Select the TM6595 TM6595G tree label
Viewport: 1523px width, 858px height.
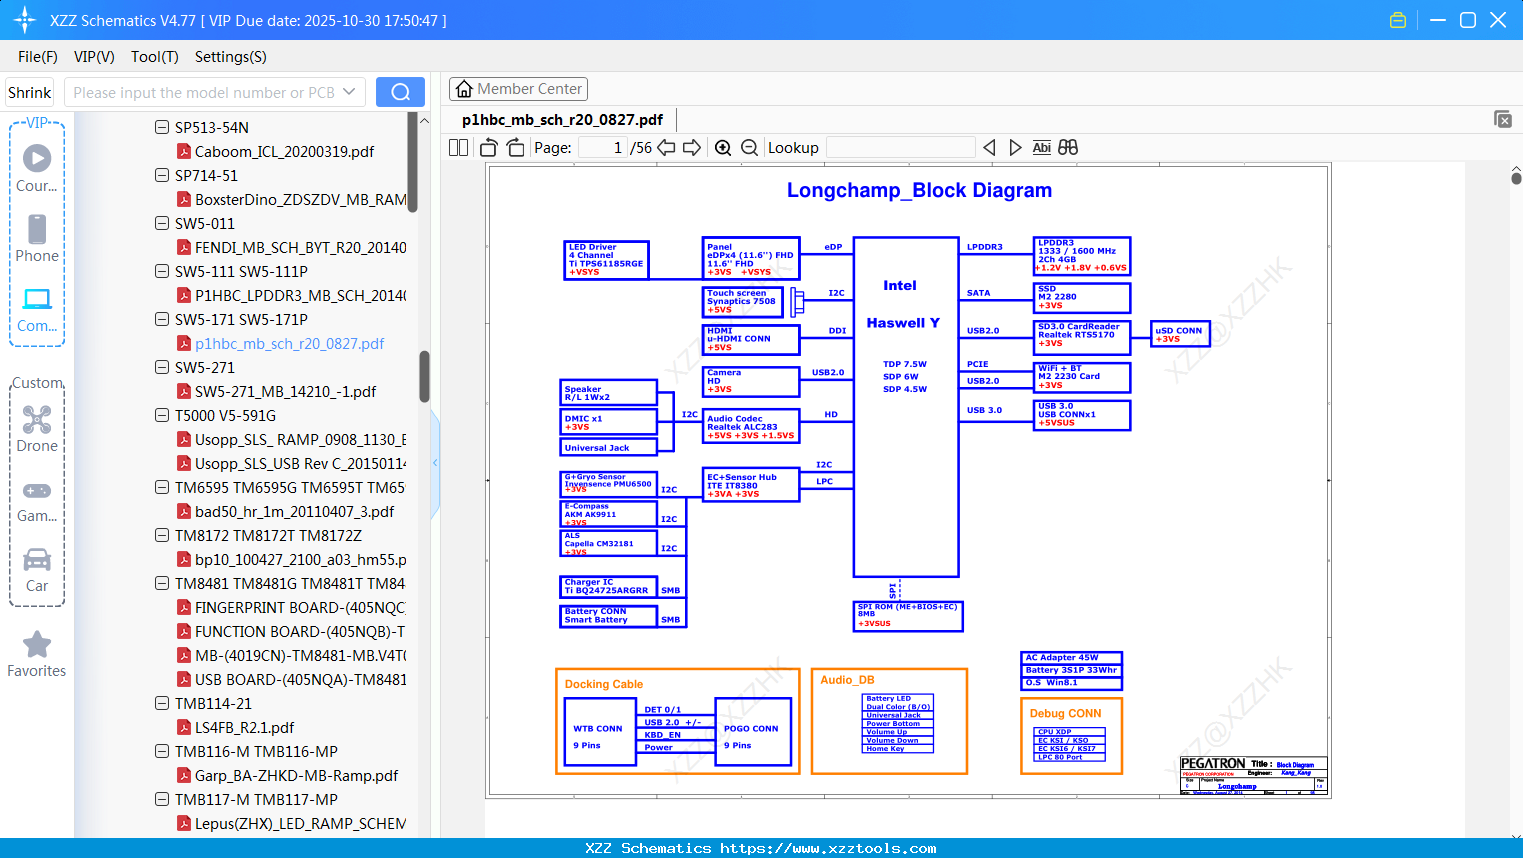tap(290, 487)
